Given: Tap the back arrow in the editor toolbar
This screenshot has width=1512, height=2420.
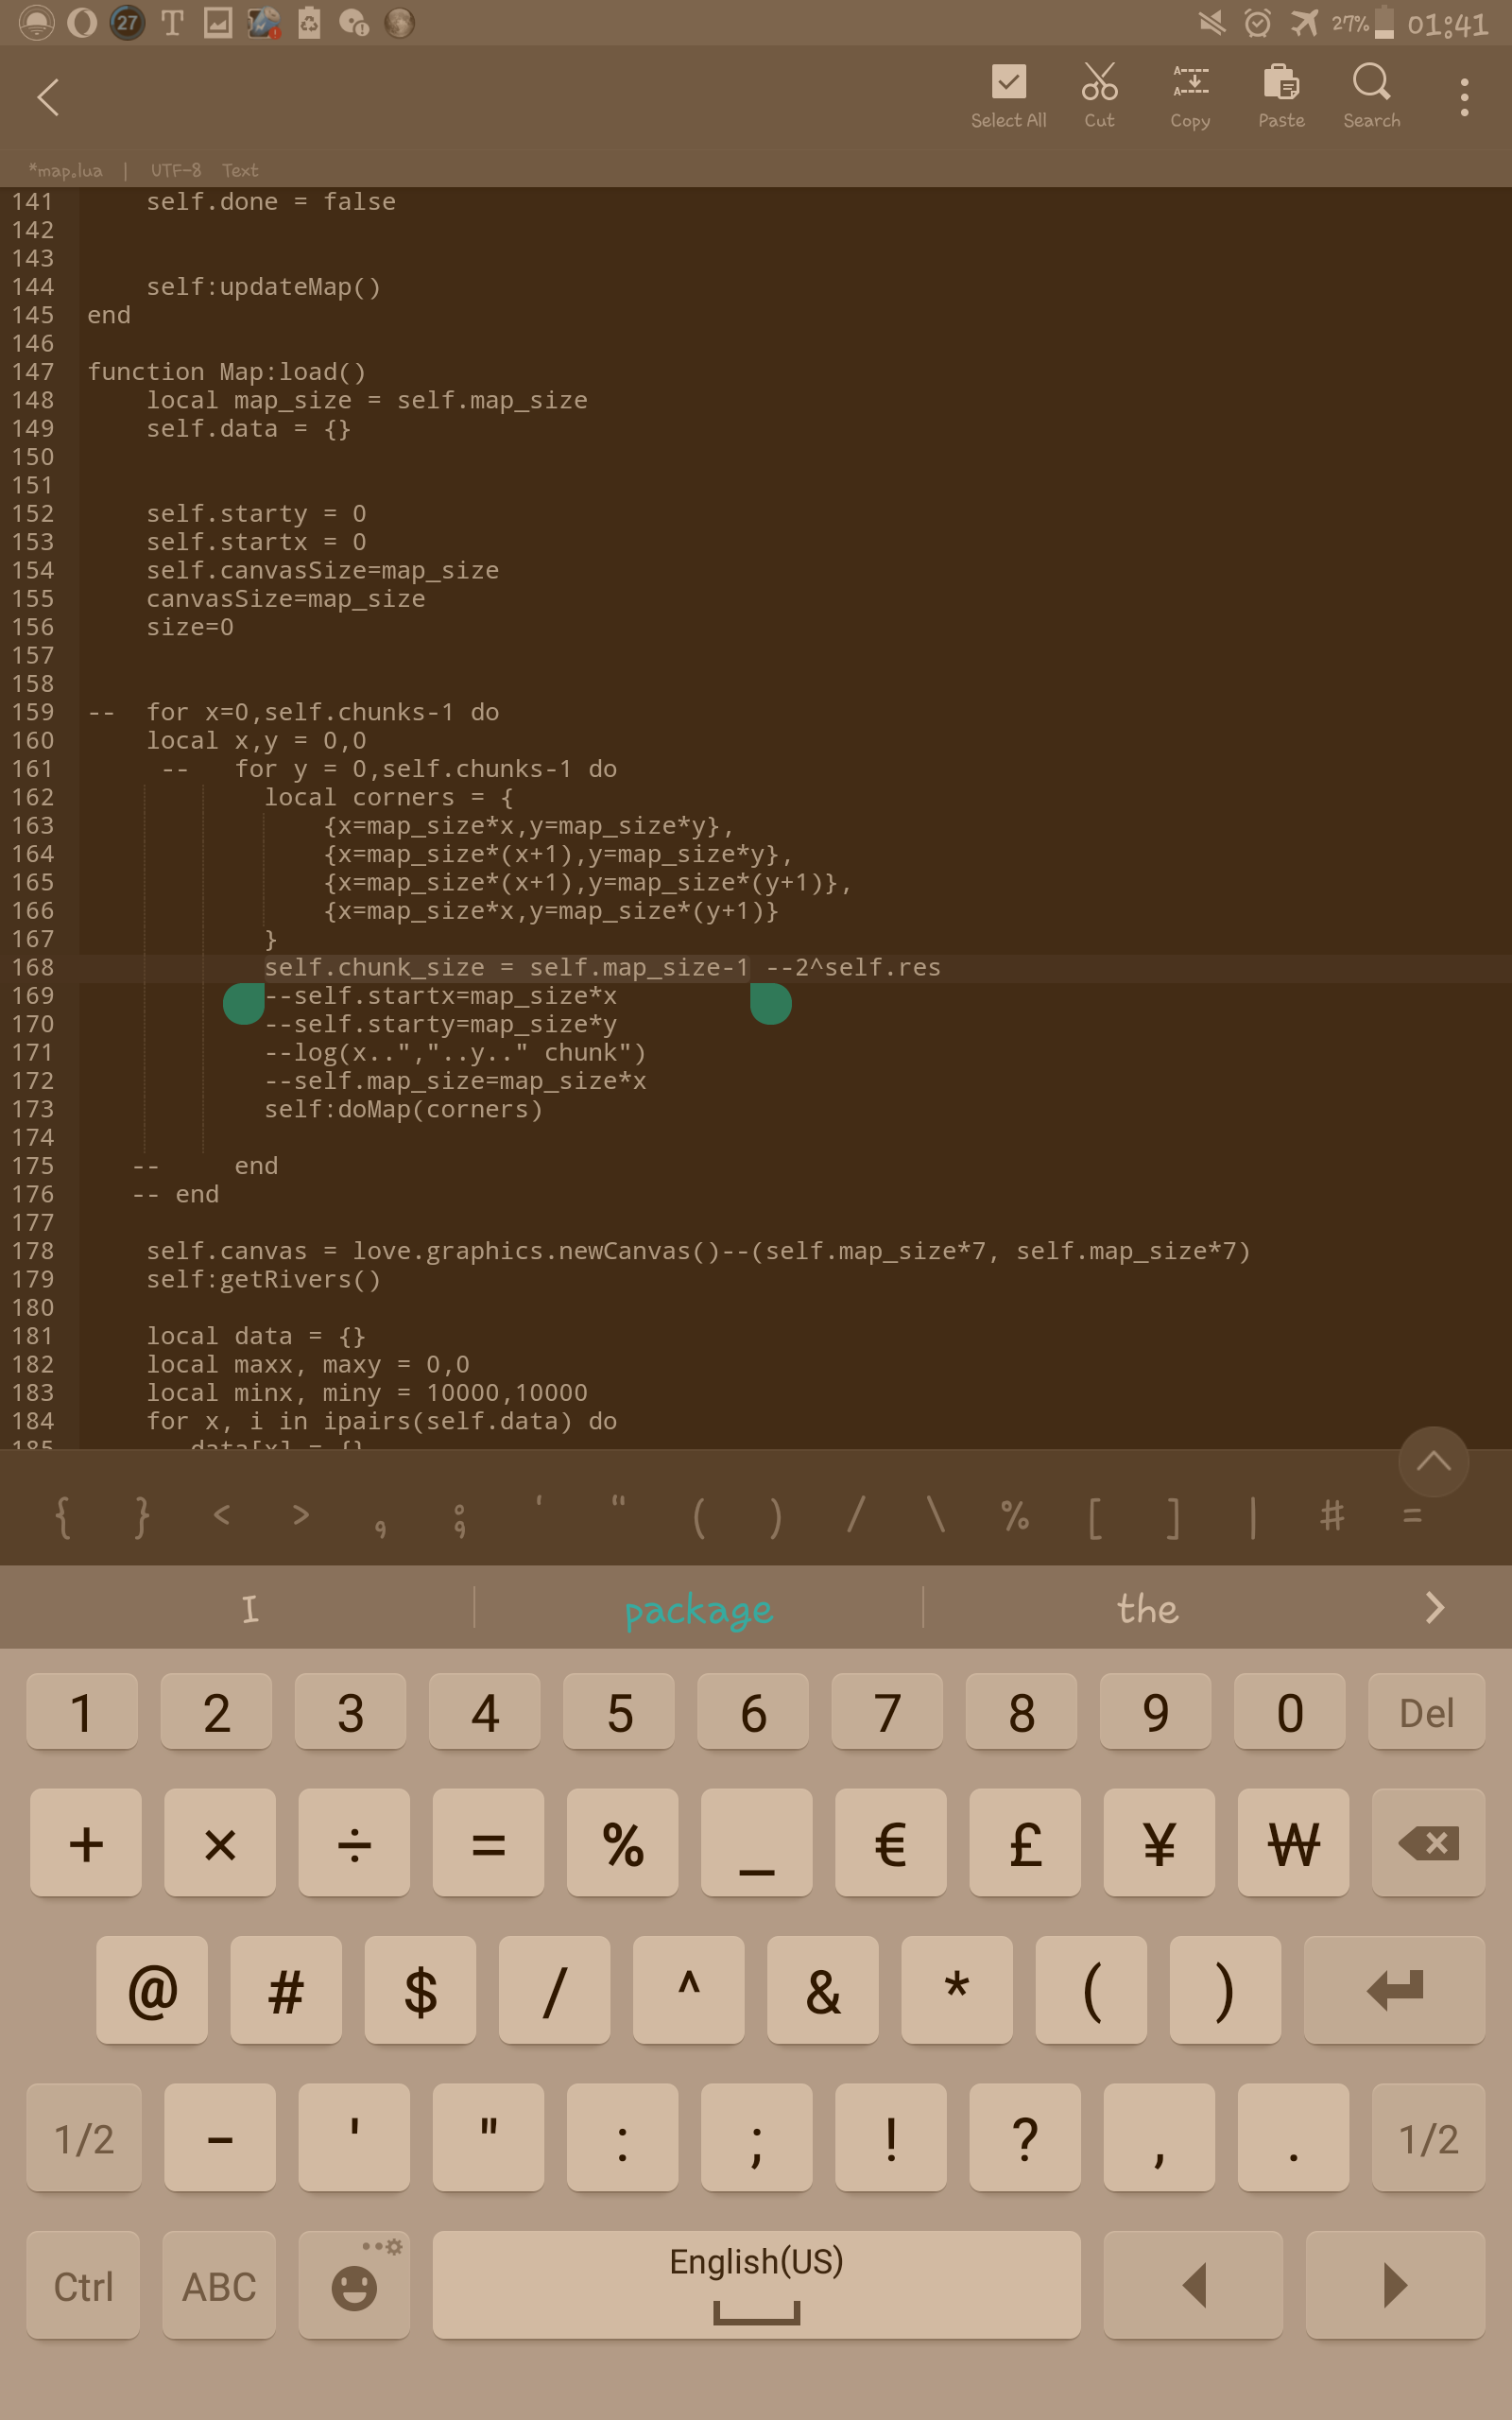Looking at the screenshot, I should tap(48, 97).
